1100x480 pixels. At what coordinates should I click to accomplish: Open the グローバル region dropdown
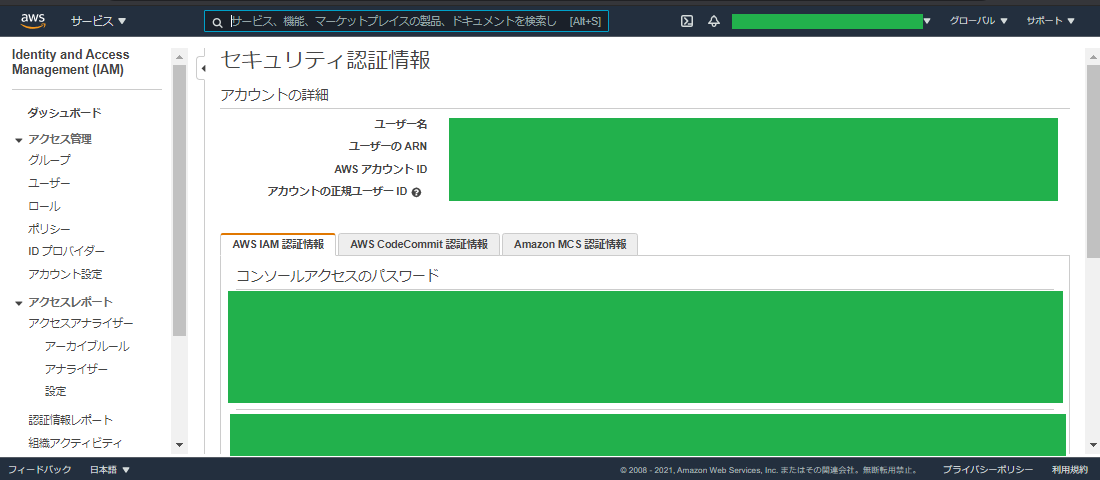pos(979,21)
